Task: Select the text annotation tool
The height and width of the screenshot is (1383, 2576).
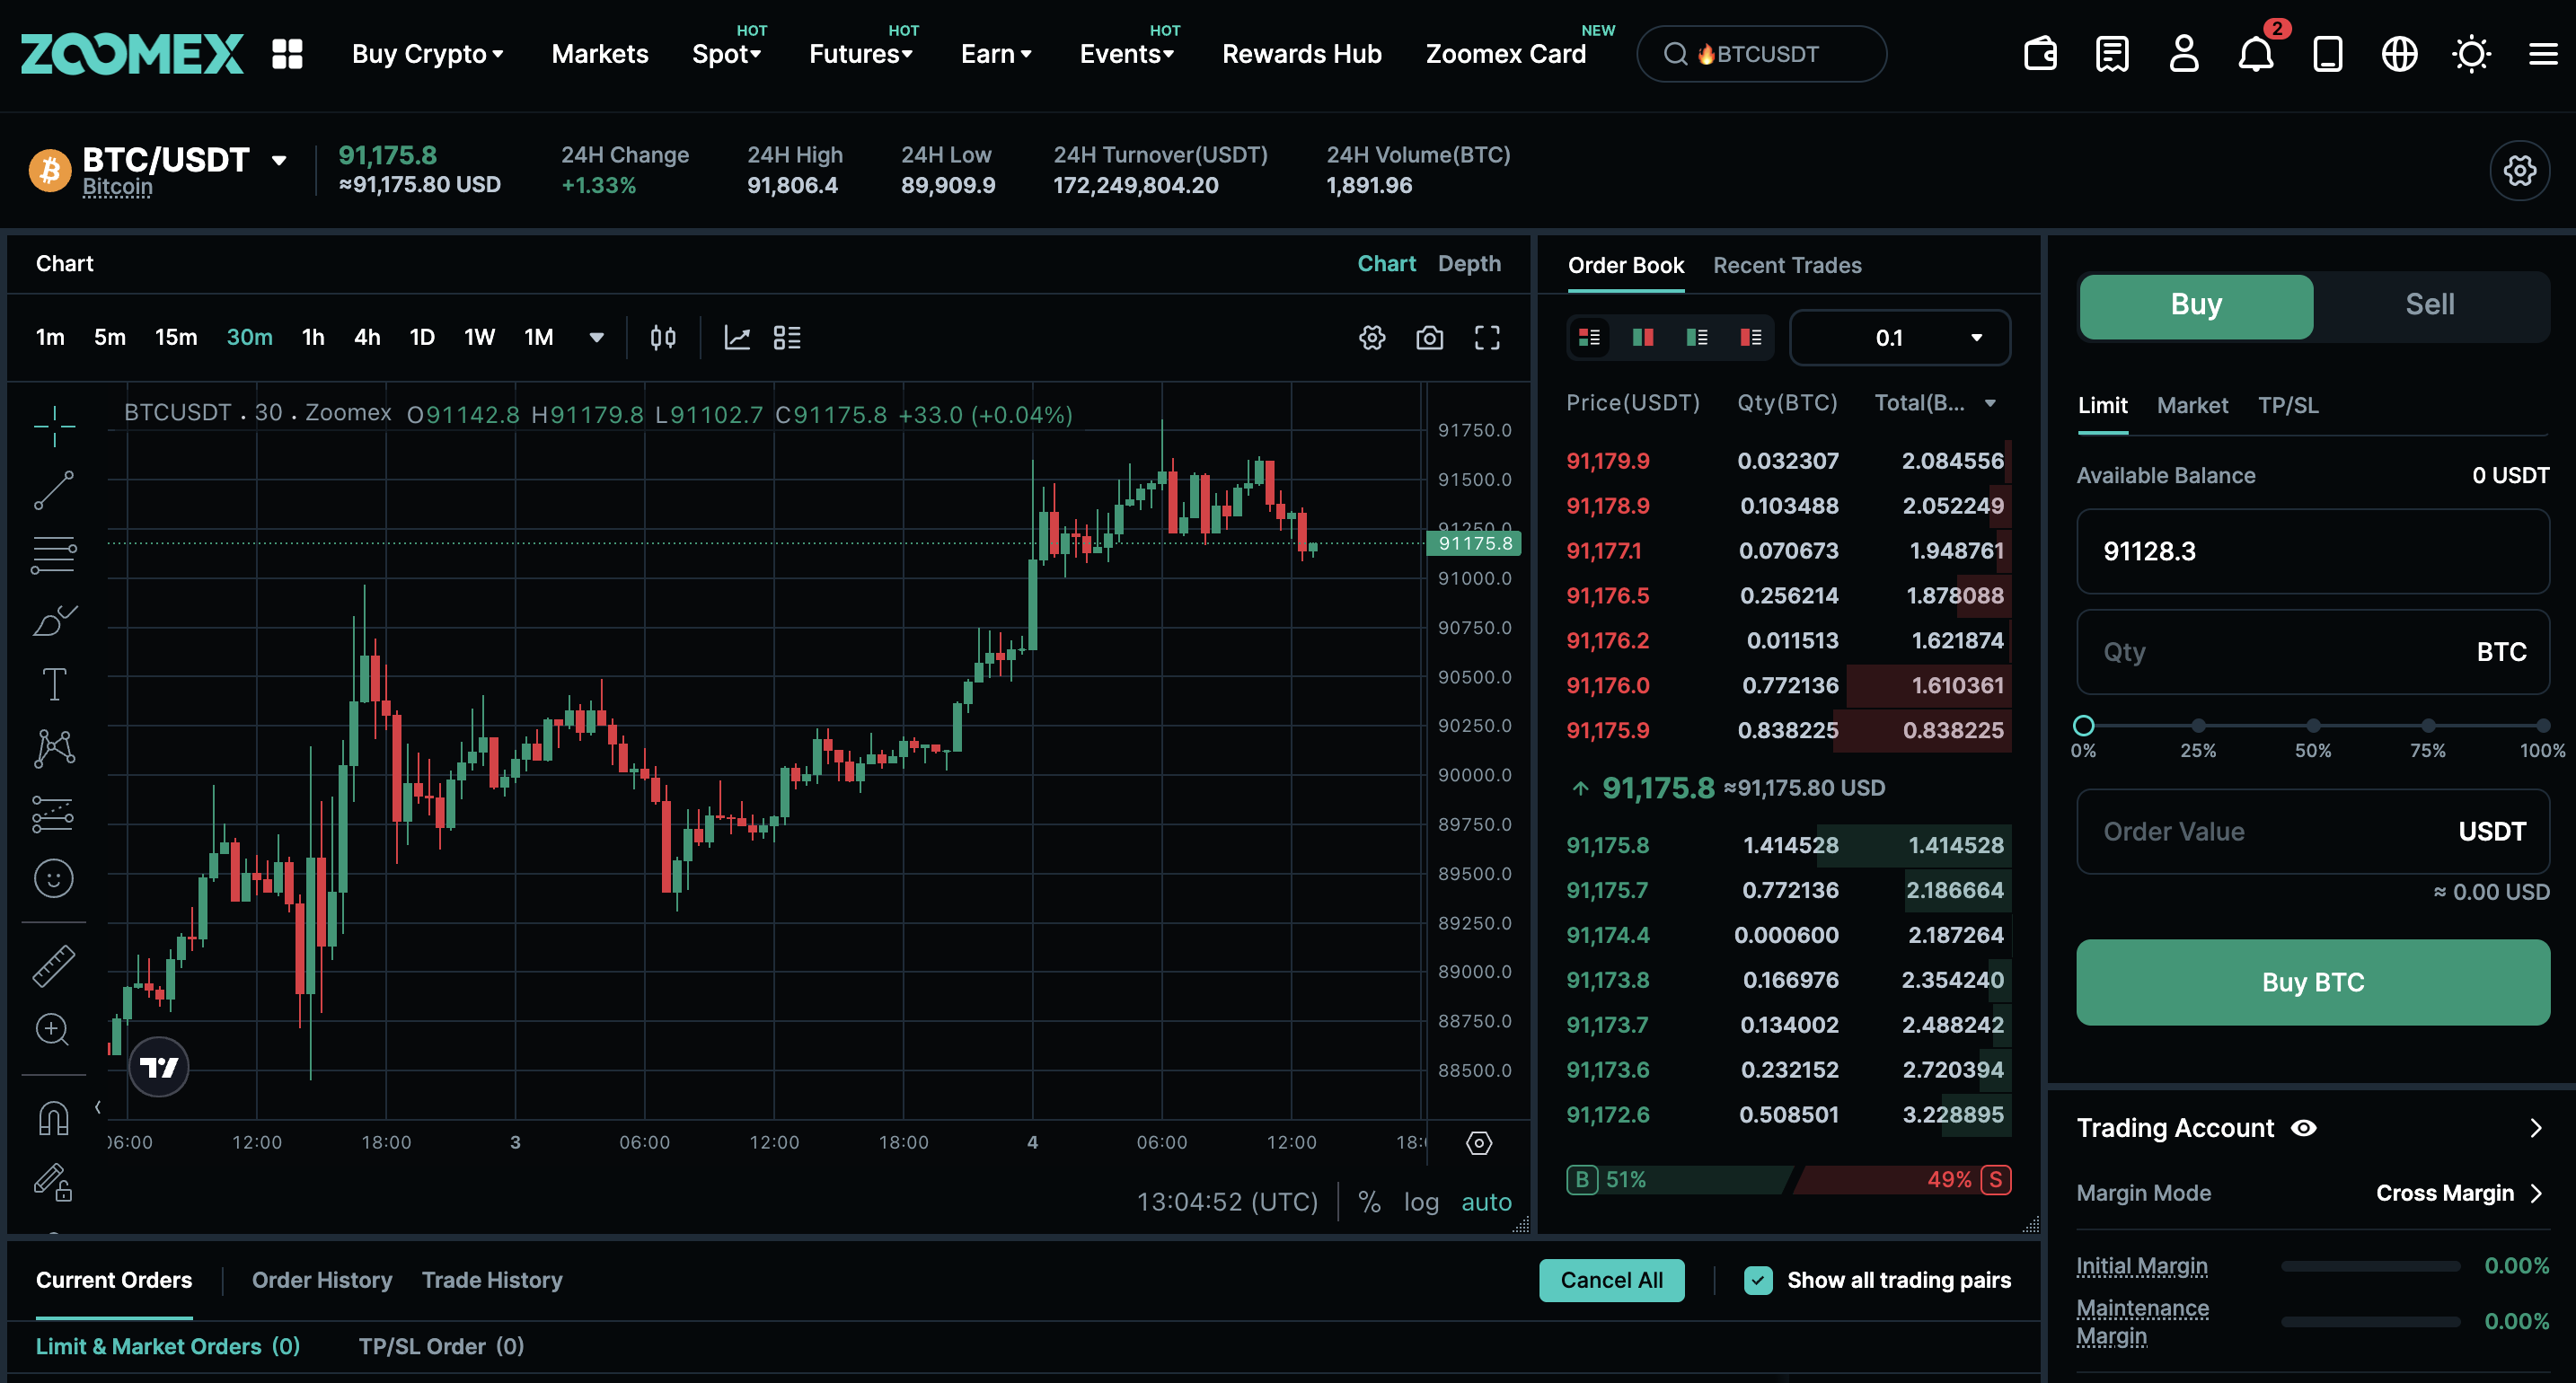Action: [x=54, y=684]
